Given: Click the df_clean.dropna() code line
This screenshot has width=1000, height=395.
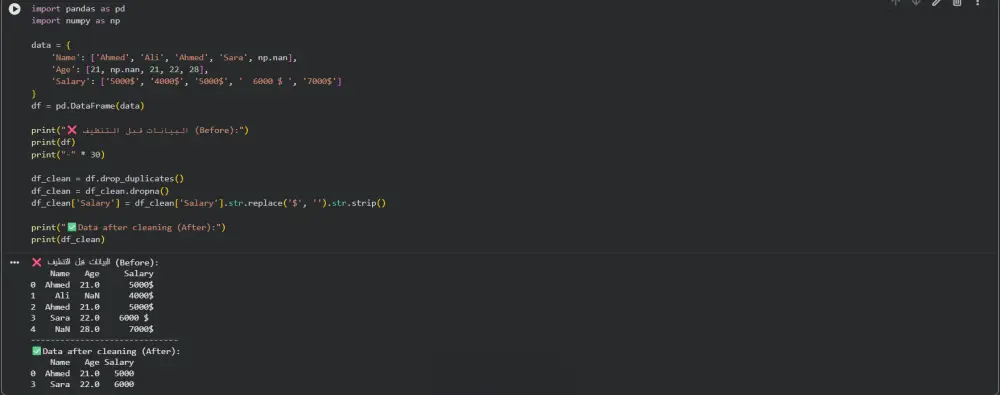Looking at the screenshot, I should pyautogui.click(x=100, y=191).
